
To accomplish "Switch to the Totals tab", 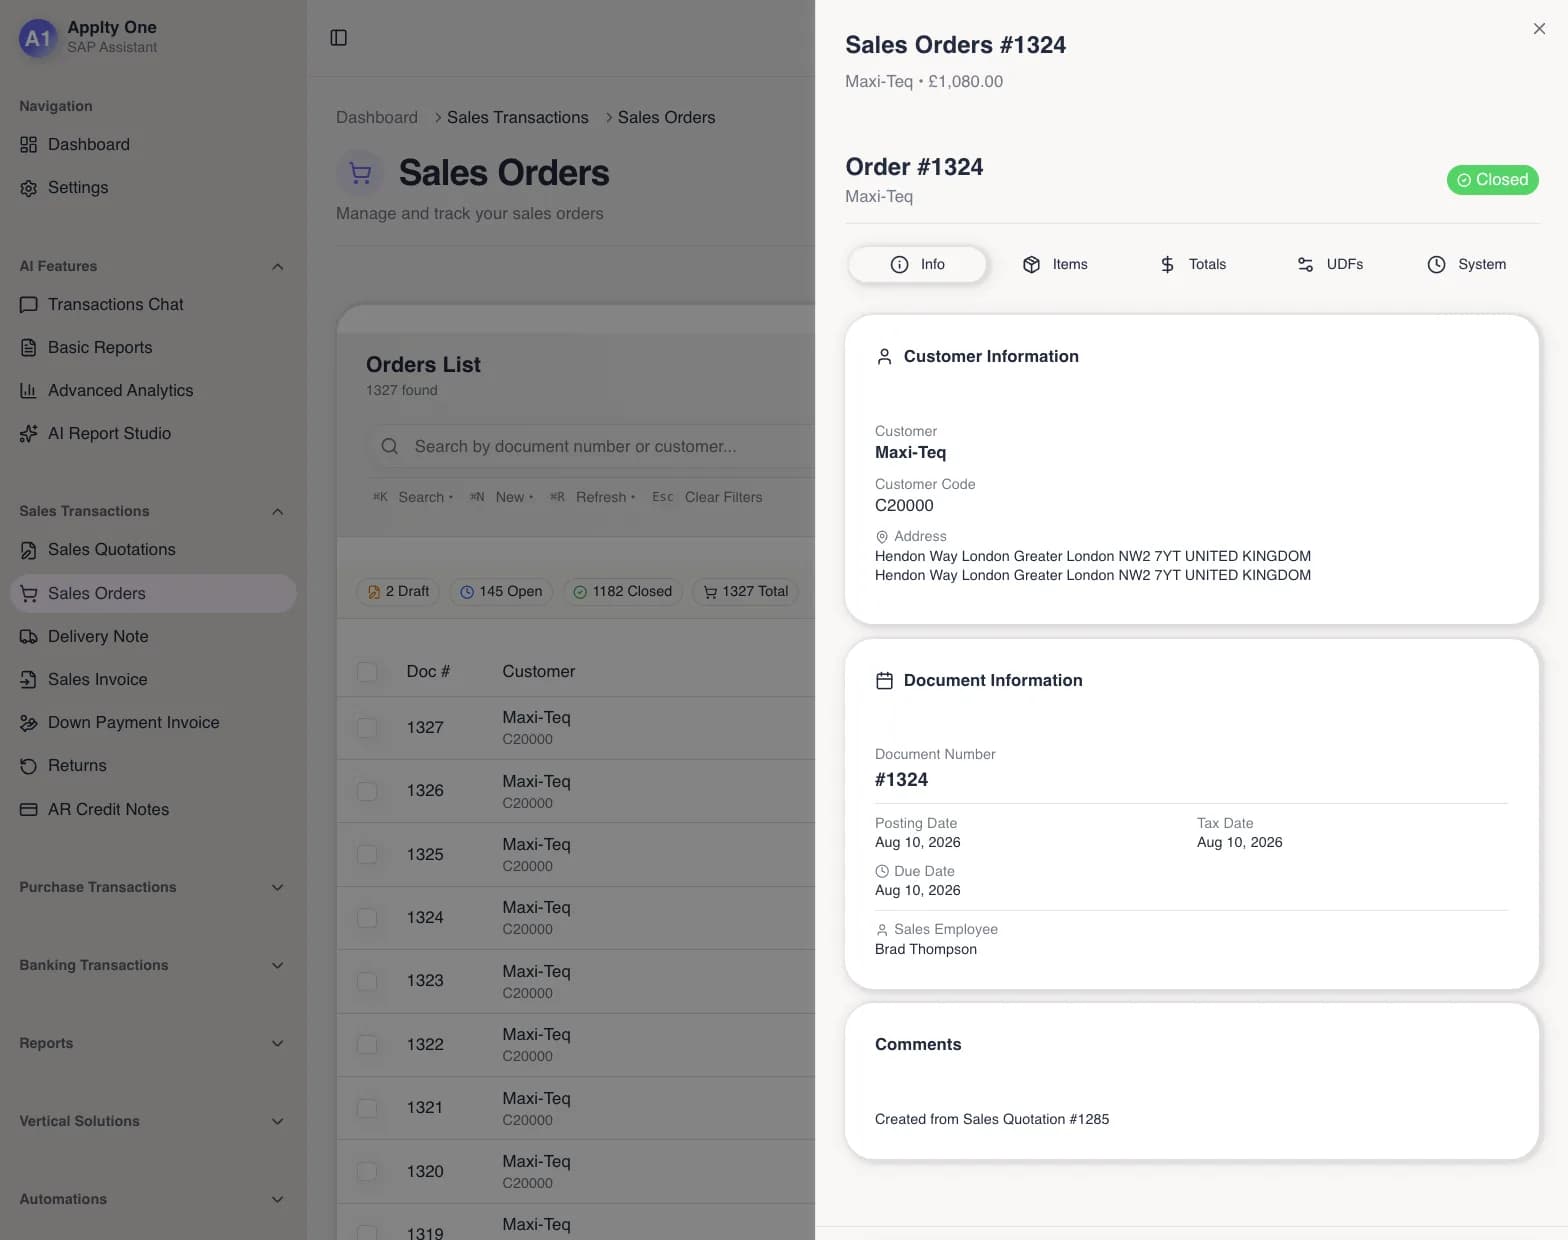I will 1193,265.
